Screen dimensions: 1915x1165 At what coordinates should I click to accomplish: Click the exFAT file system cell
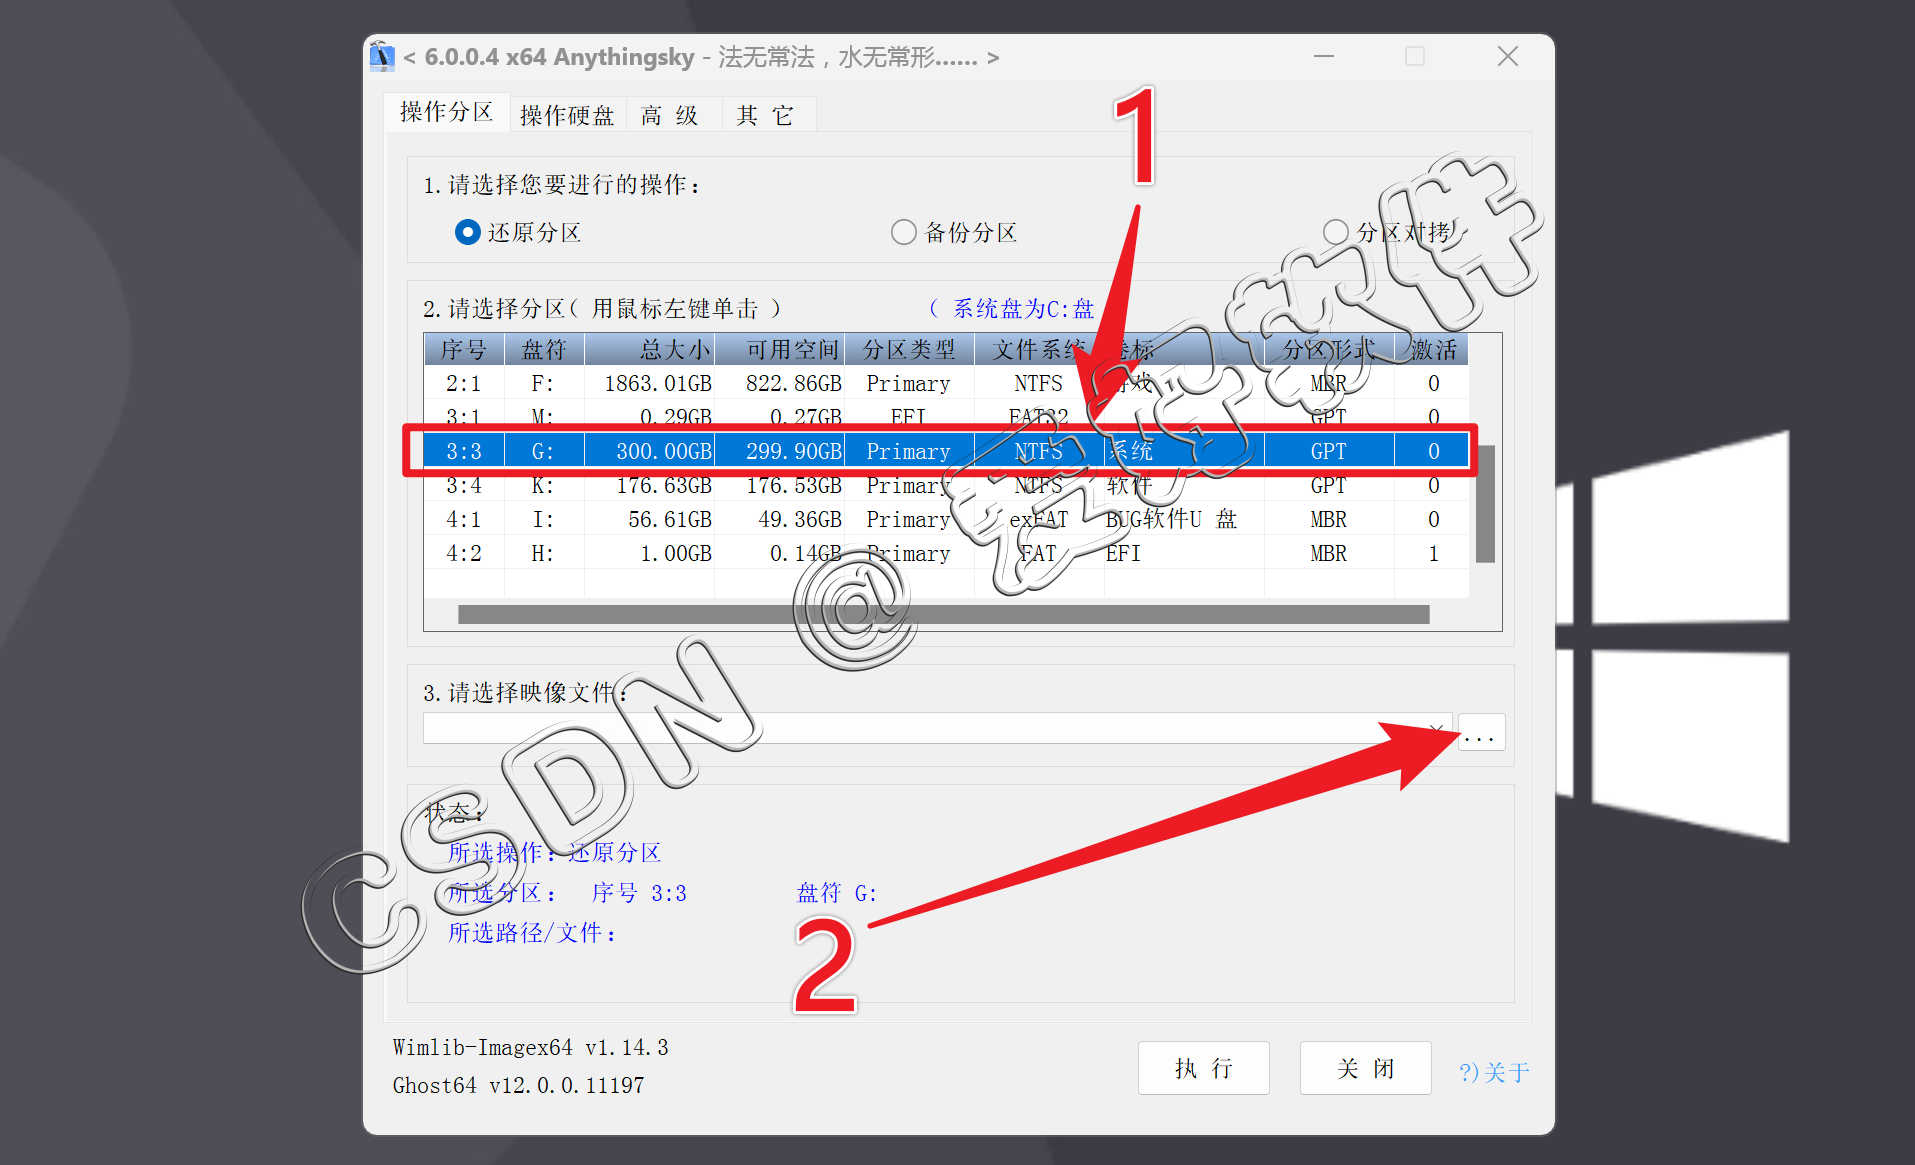(1039, 520)
